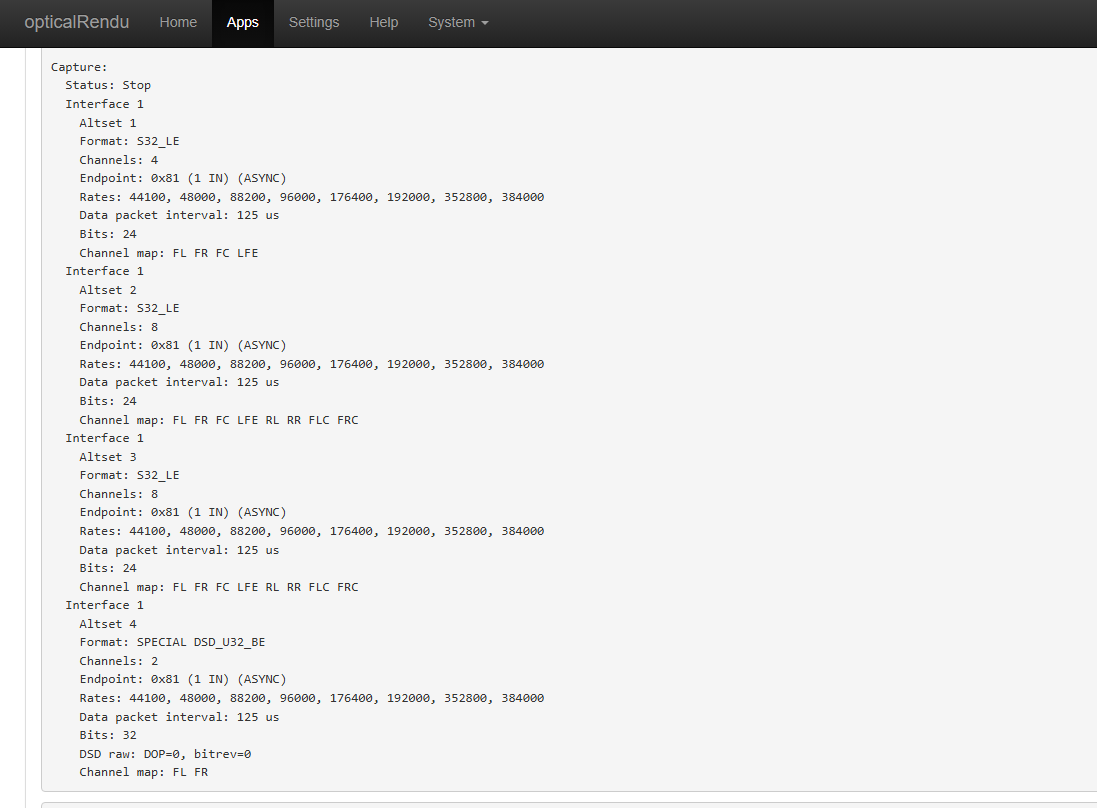The image size is (1097, 808).
Task: Expand the System dropdown menu
Action: [x=458, y=22]
